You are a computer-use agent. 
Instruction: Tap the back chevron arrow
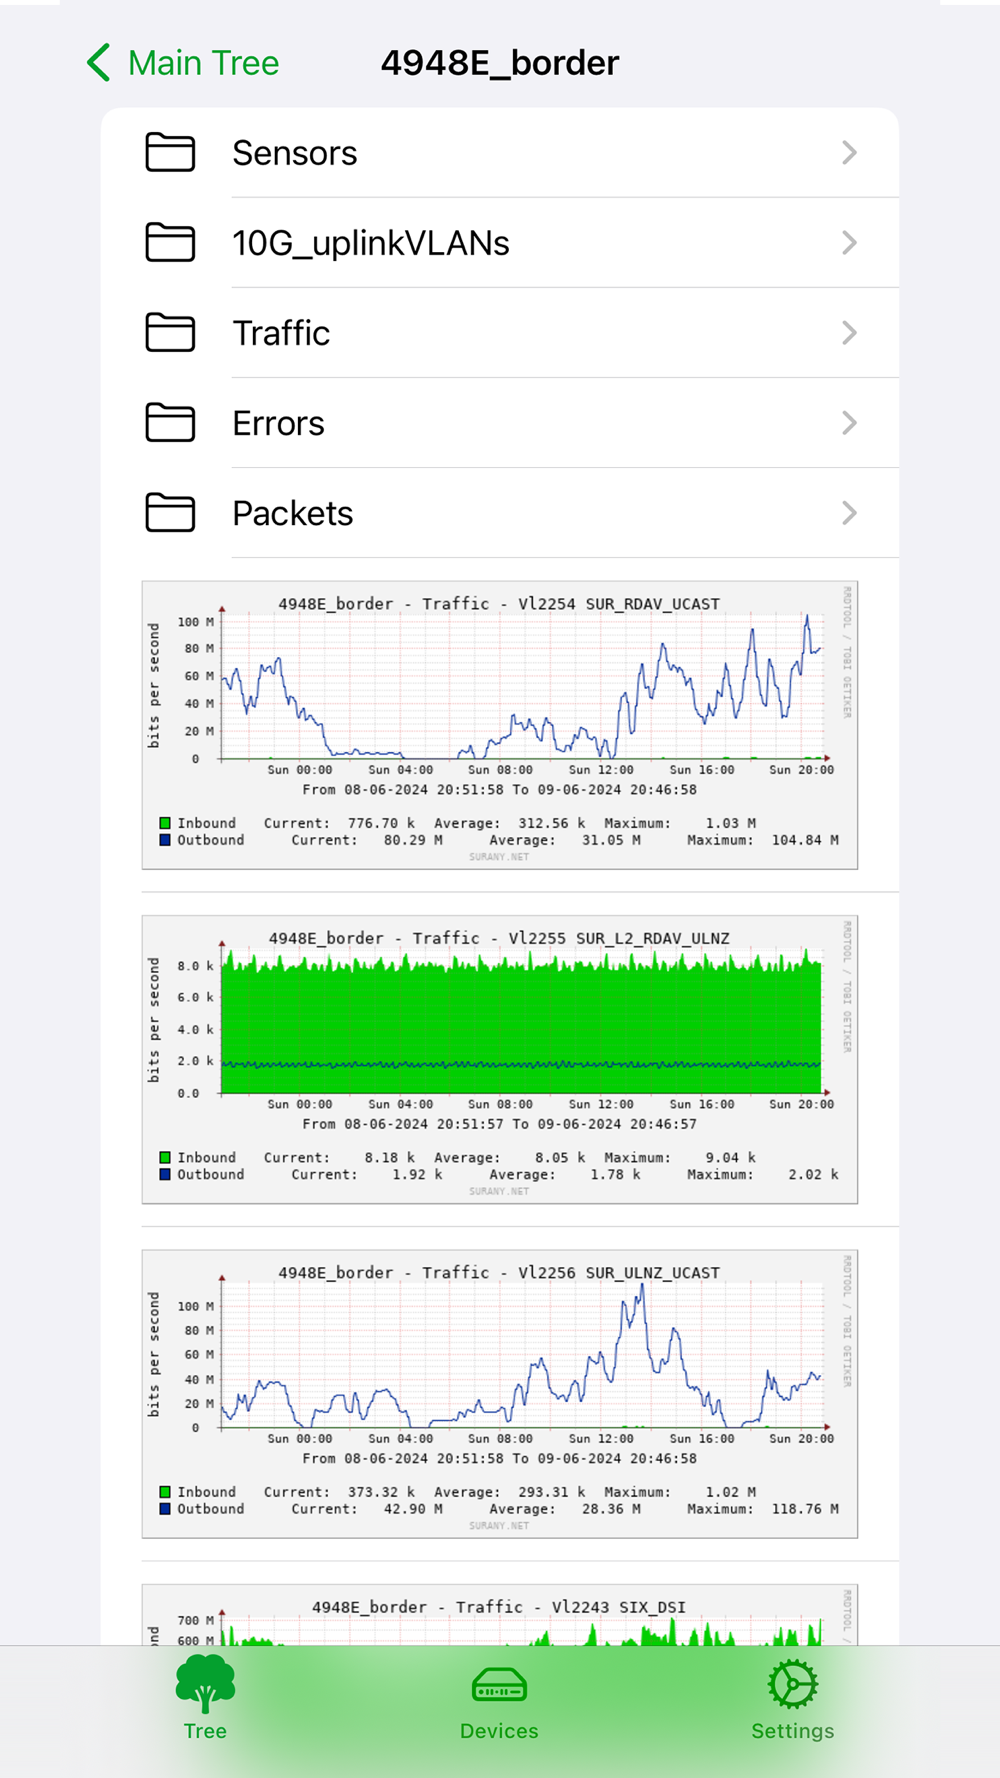(98, 63)
